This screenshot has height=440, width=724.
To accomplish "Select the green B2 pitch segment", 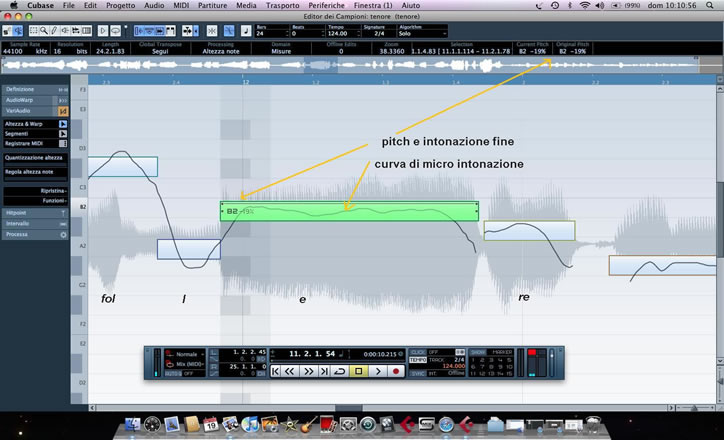I will tap(349, 211).
